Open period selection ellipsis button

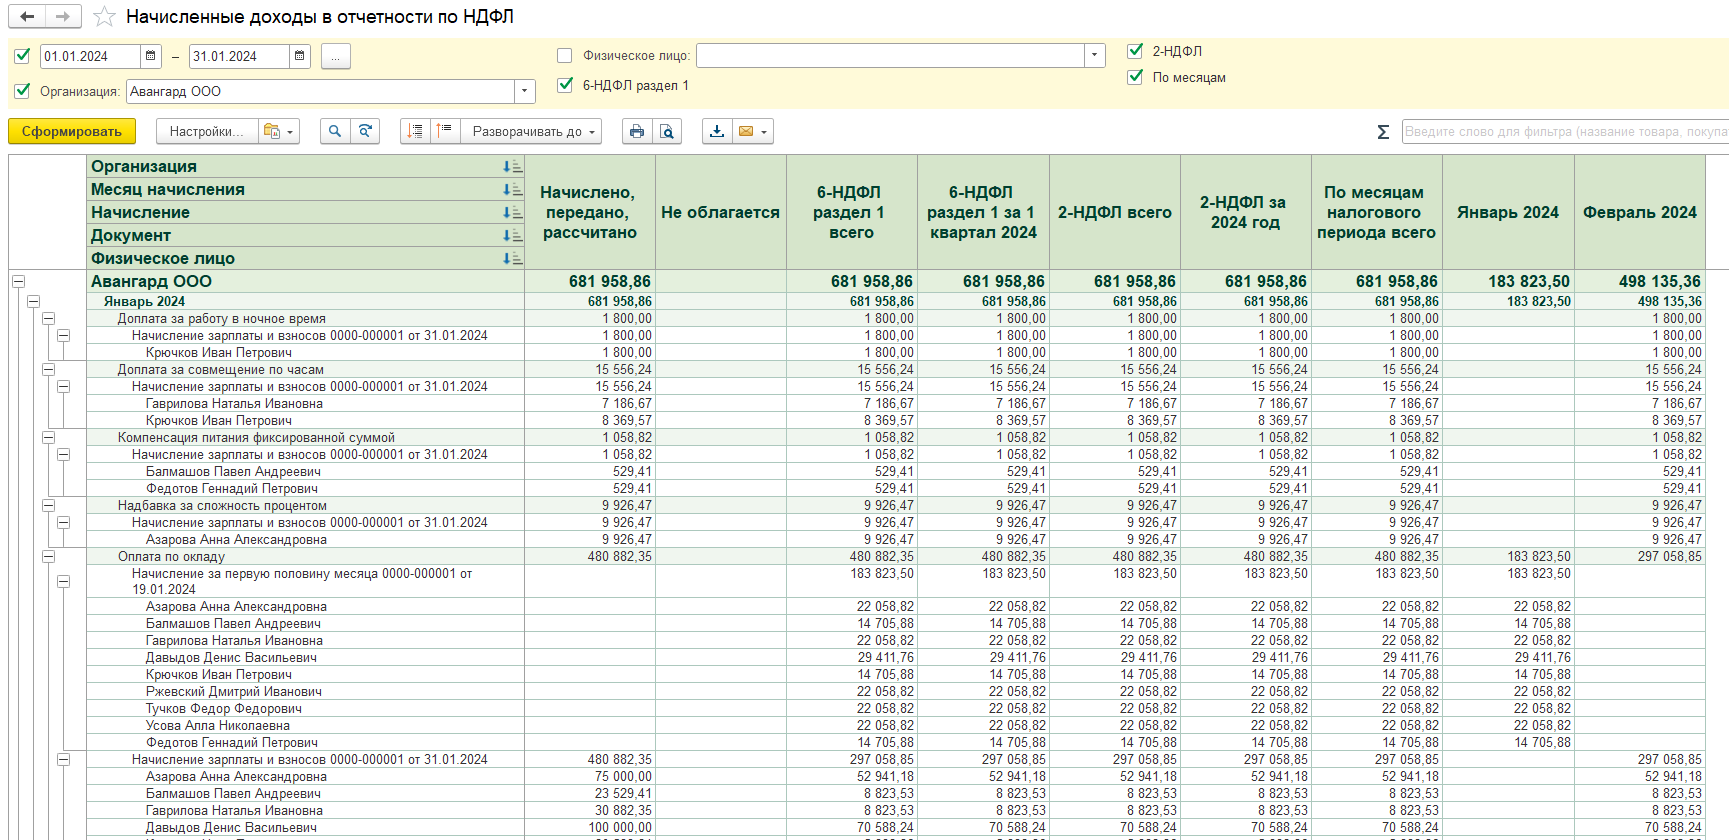tap(336, 57)
